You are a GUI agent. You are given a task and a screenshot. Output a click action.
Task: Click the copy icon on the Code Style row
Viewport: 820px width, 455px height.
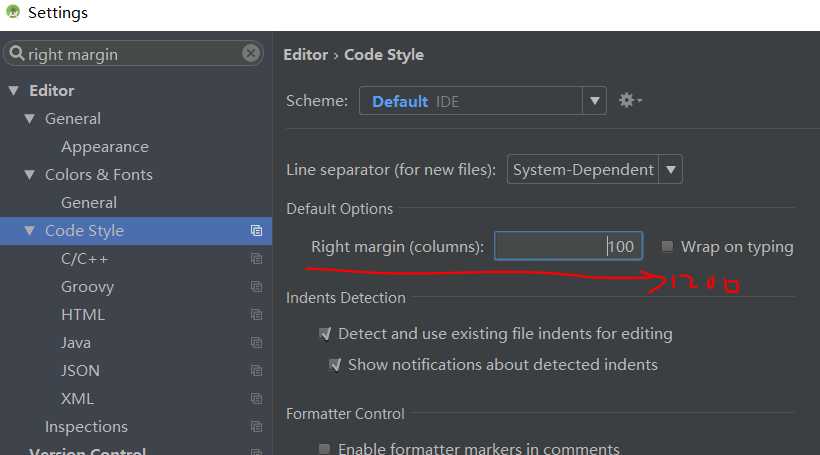[256, 231]
